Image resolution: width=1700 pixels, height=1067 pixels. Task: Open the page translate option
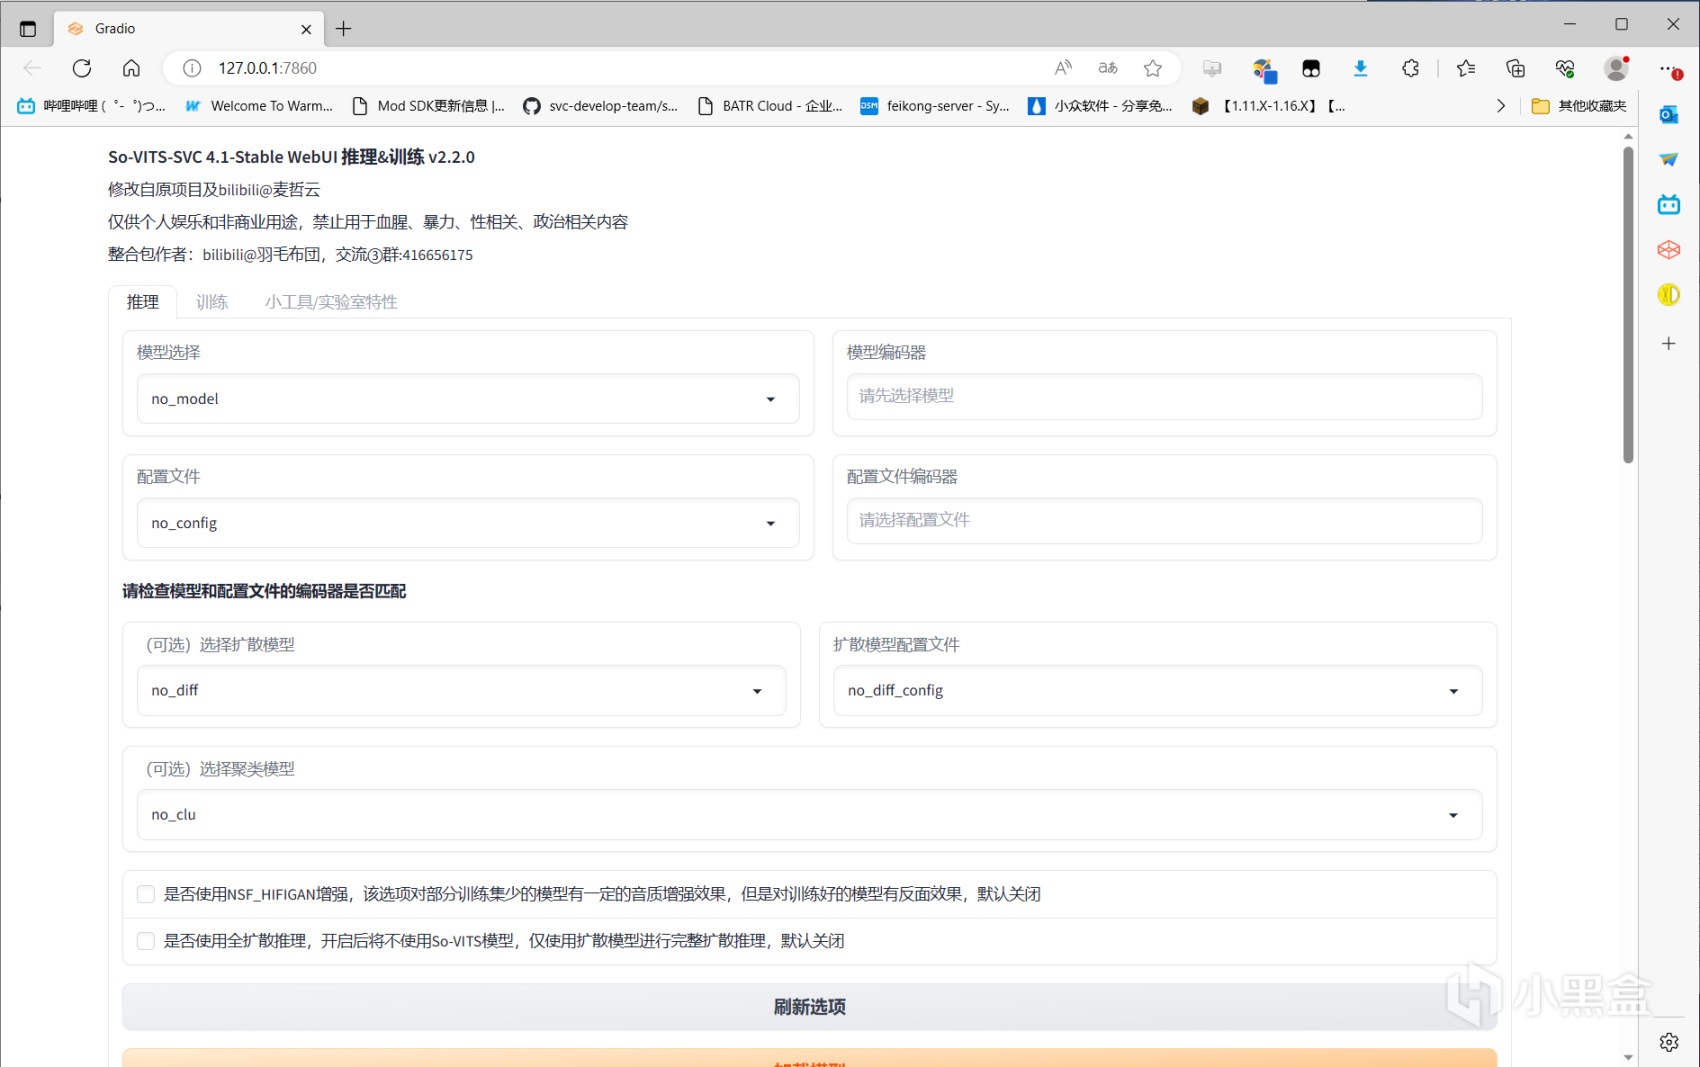pos(1108,68)
